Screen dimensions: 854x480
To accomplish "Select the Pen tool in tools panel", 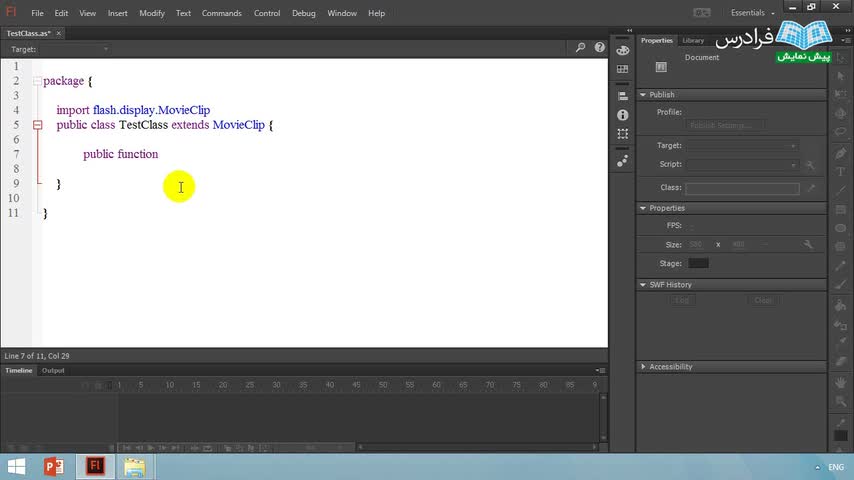I will 841,153.
